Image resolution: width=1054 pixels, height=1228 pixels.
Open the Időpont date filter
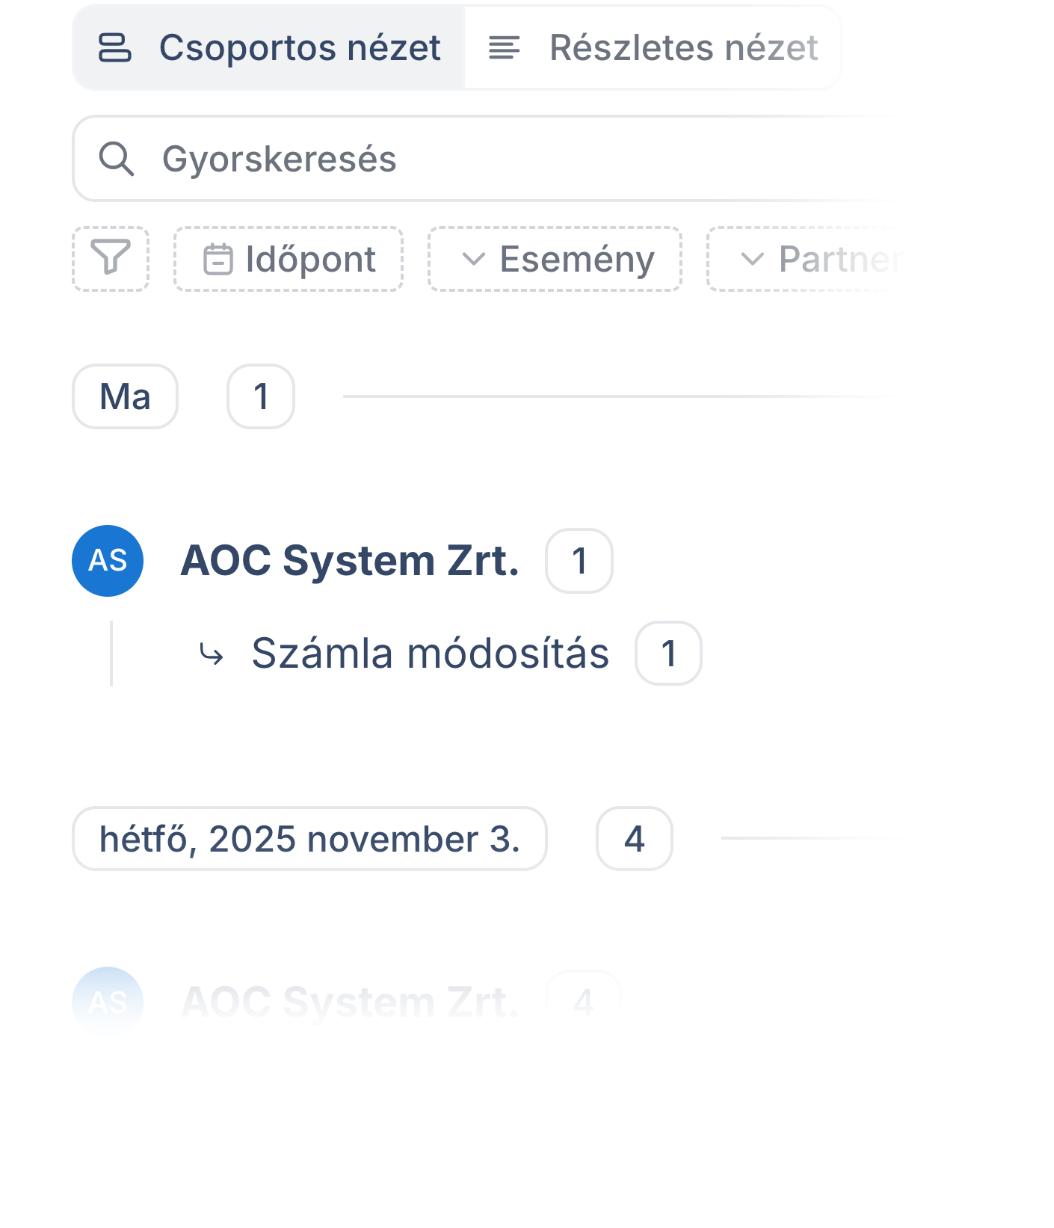289,260
